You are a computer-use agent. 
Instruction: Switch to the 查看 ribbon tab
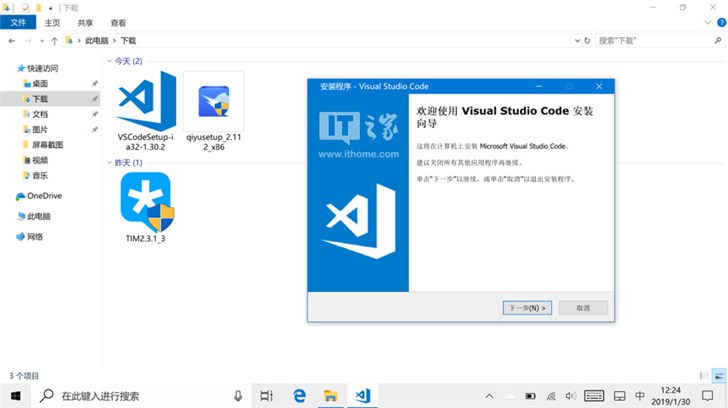[118, 22]
